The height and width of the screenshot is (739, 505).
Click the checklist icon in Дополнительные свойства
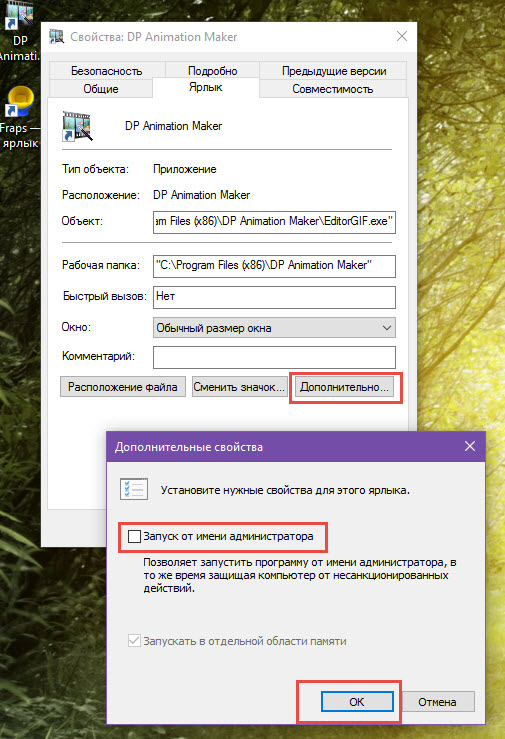click(134, 489)
